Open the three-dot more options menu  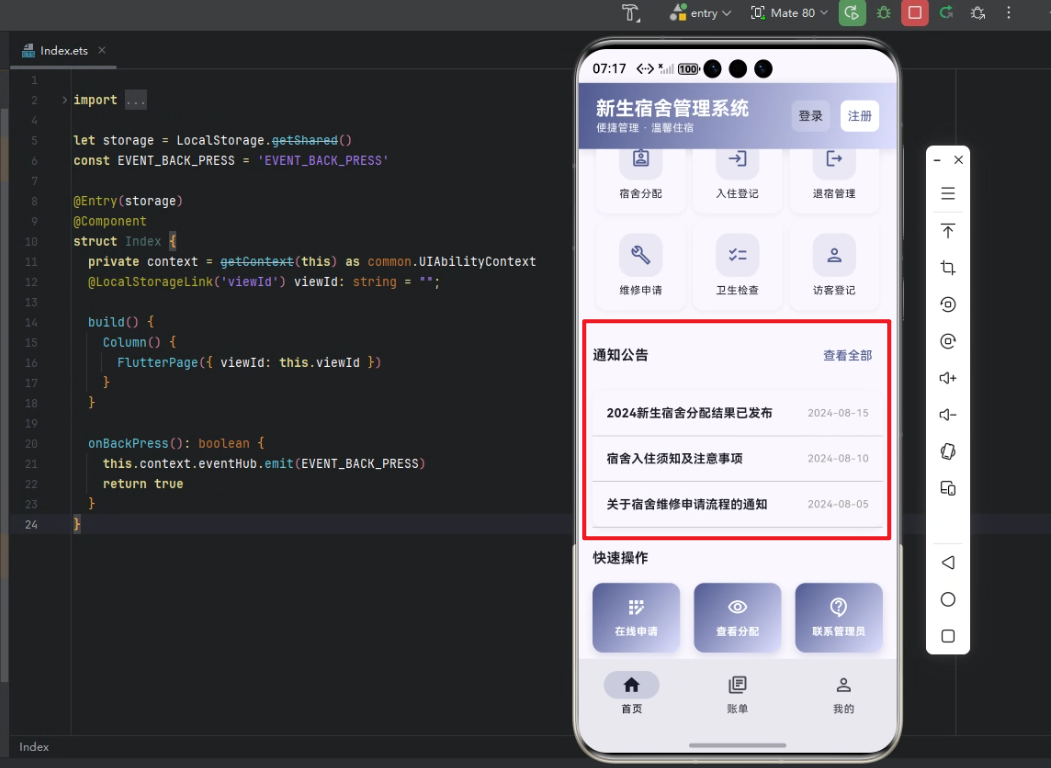pyautogui.click(x=1009, y=13)
